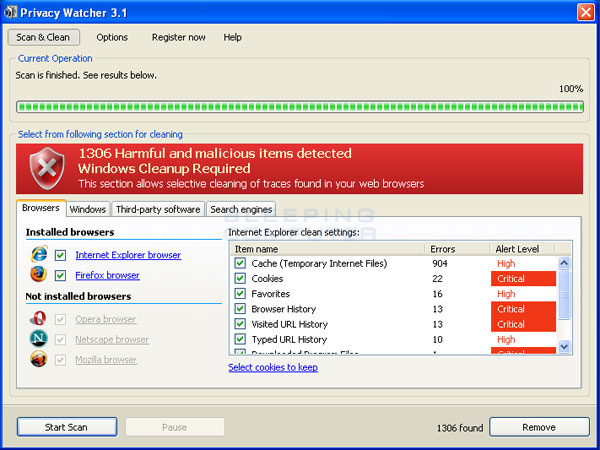Sort by Errors column header

pyautogui.click(x=457, y=249)
